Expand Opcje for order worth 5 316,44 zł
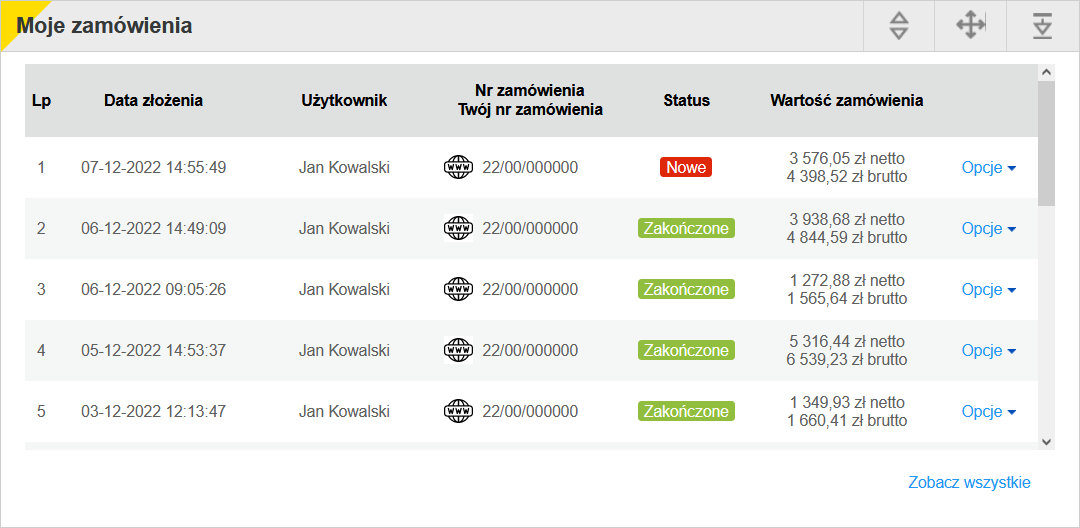Viewport: 1080px width, 528px height. click(x=989, y=351)
